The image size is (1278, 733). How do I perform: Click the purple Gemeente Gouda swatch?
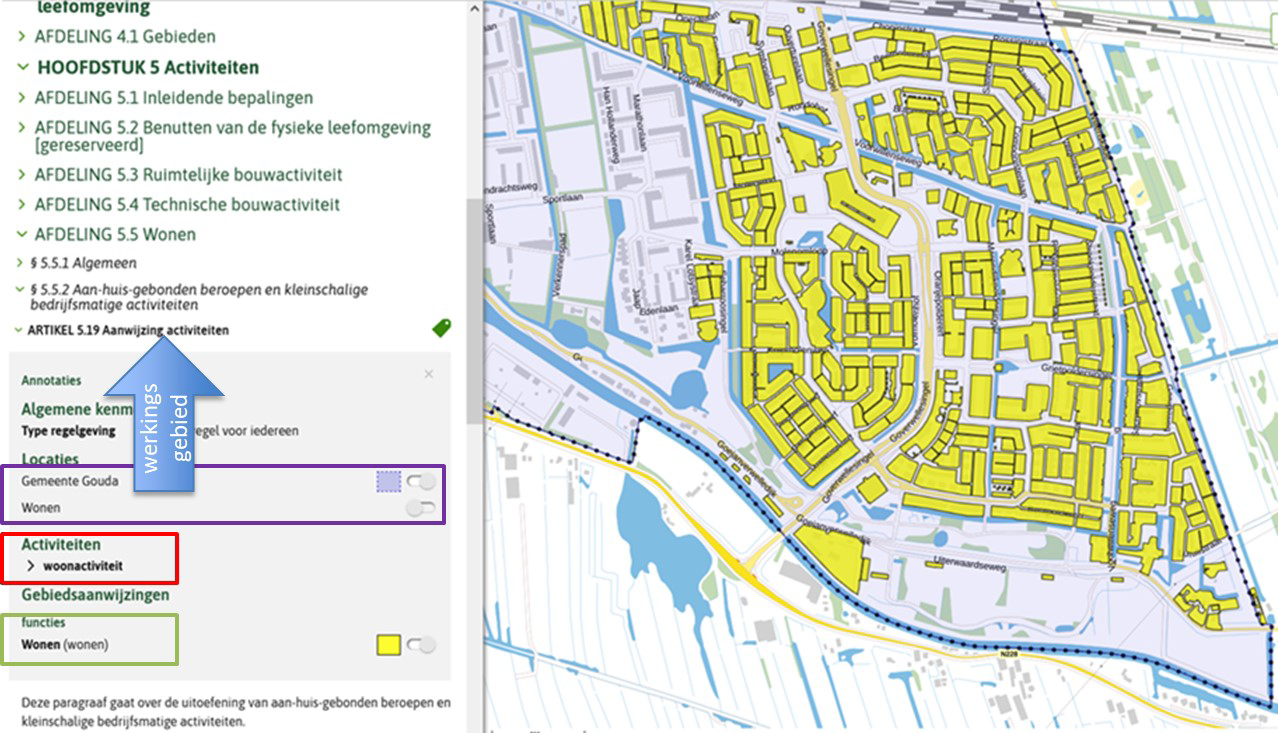coord(389,482)
